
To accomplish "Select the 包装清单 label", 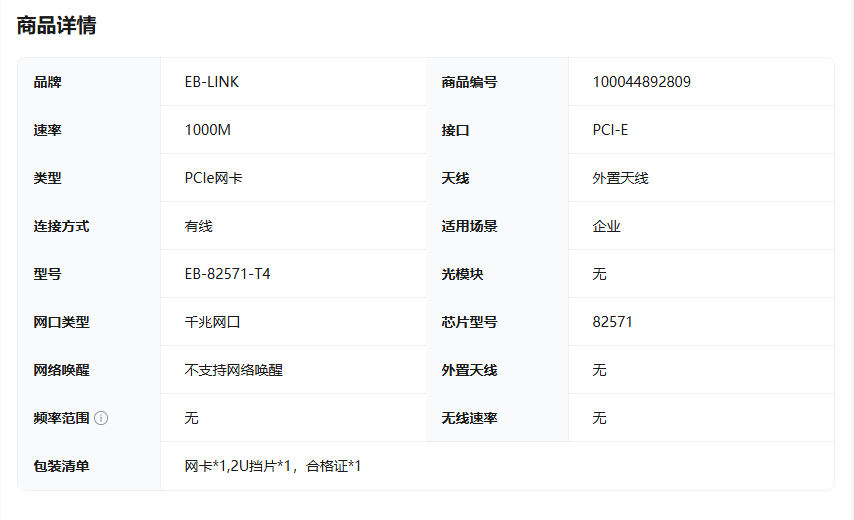I will click(x=61, y=466).
